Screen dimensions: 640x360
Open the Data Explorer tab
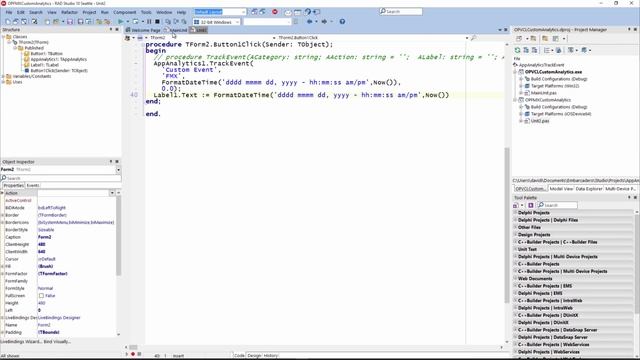point(589,189)
